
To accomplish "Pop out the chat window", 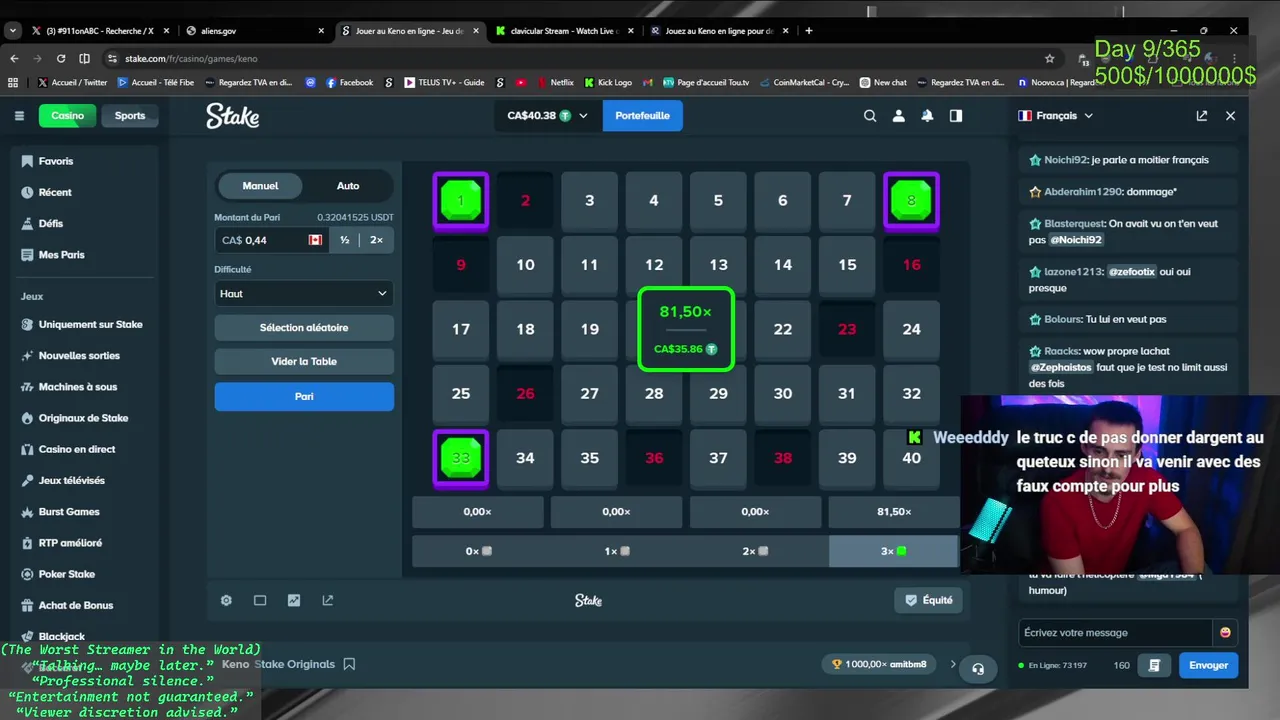I will (1202, 116).
